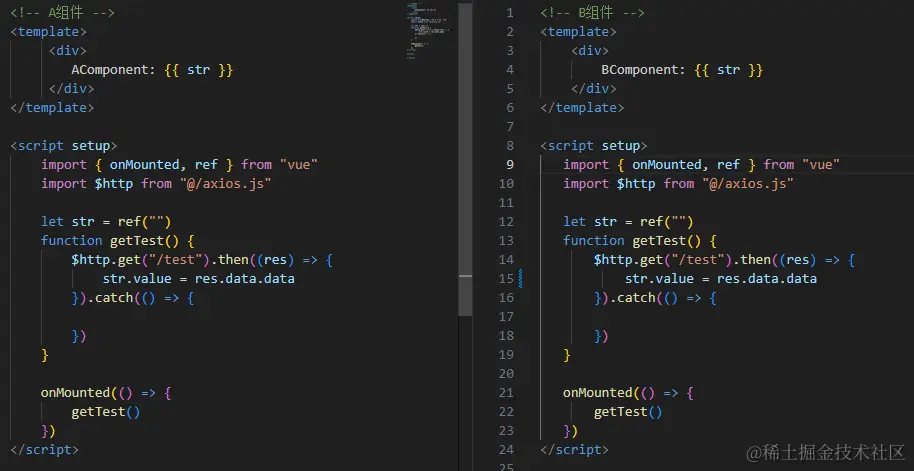Screen dimensions: 914x471
Task: Select line number 4 in right editor gutter
Action: coord(510,70)
